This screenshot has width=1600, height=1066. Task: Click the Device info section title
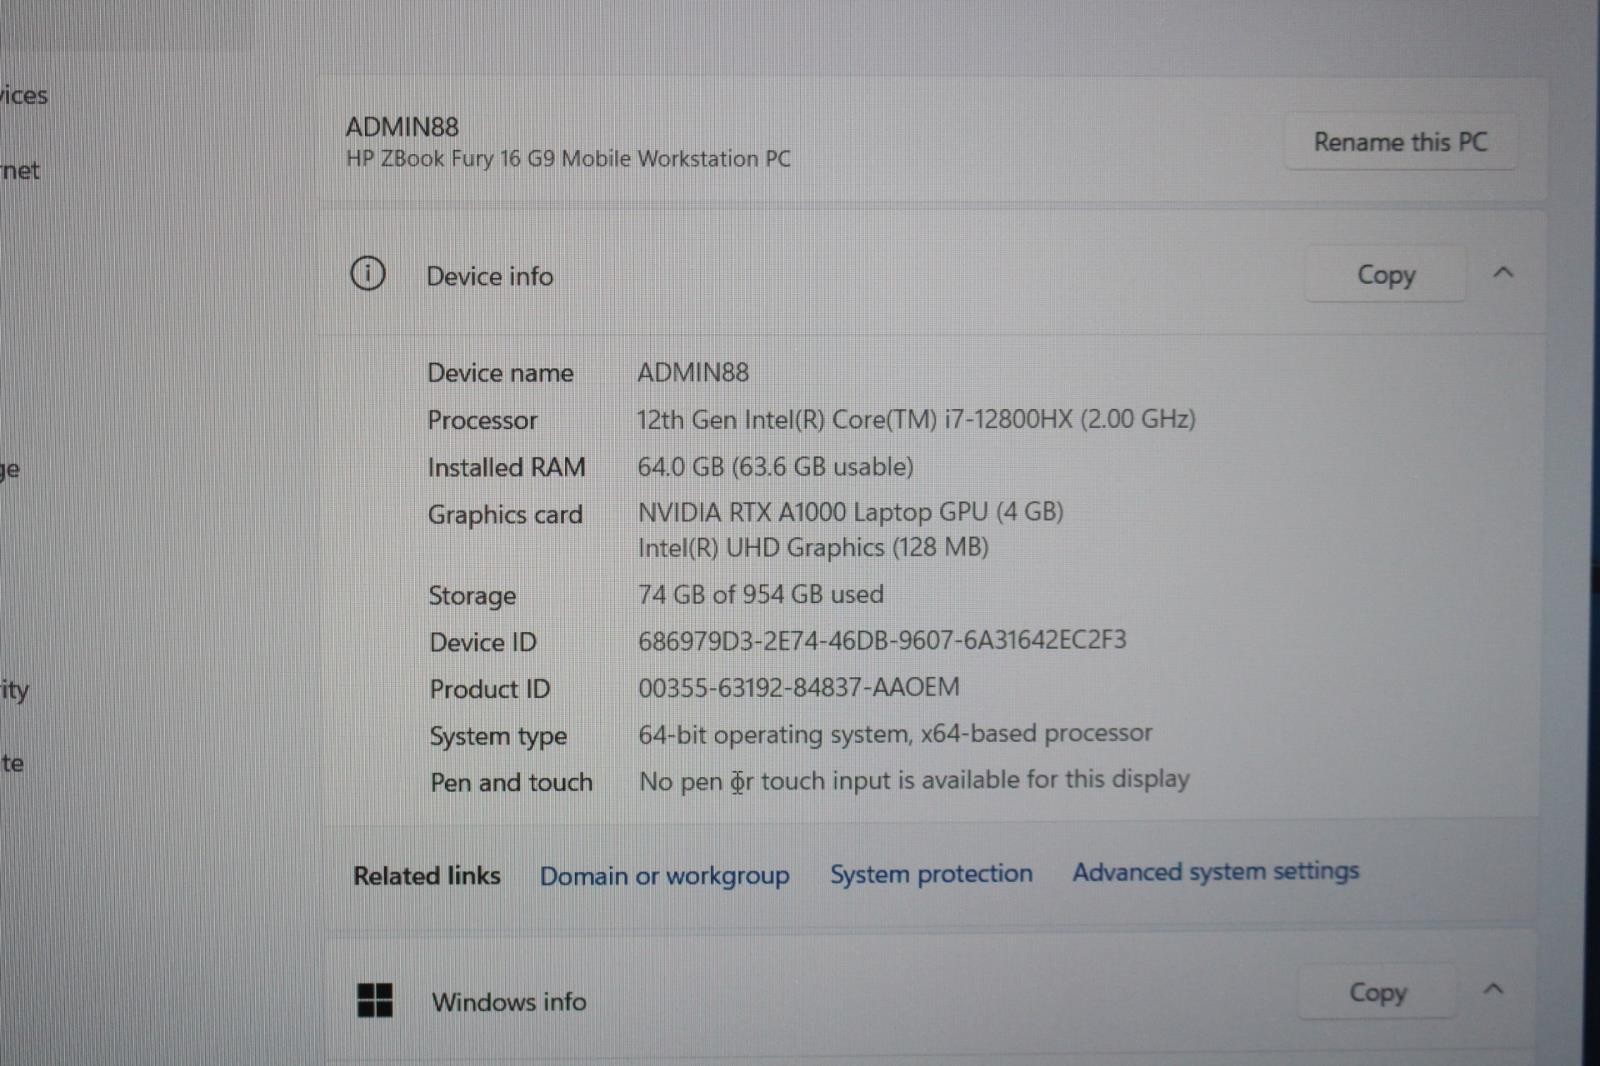tap(490, 276)
